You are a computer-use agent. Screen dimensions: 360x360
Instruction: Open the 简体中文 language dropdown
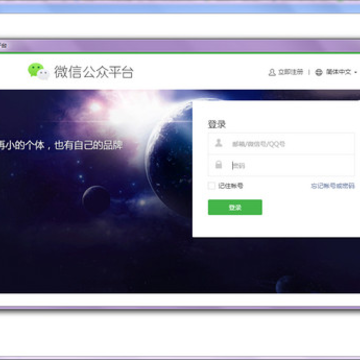pyautogui.click(x=341, y=72)
